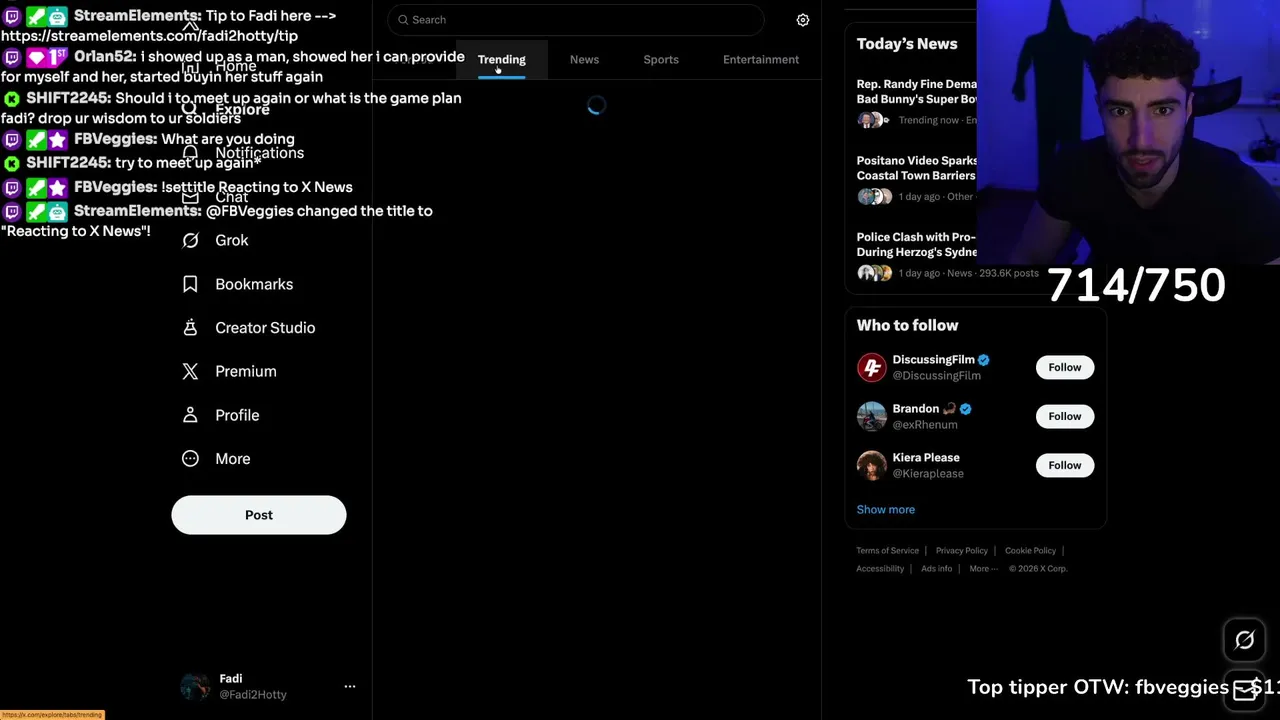Follow DiscussingFilm
The width and height of the screenshot is (1280, 720).
1065,367
